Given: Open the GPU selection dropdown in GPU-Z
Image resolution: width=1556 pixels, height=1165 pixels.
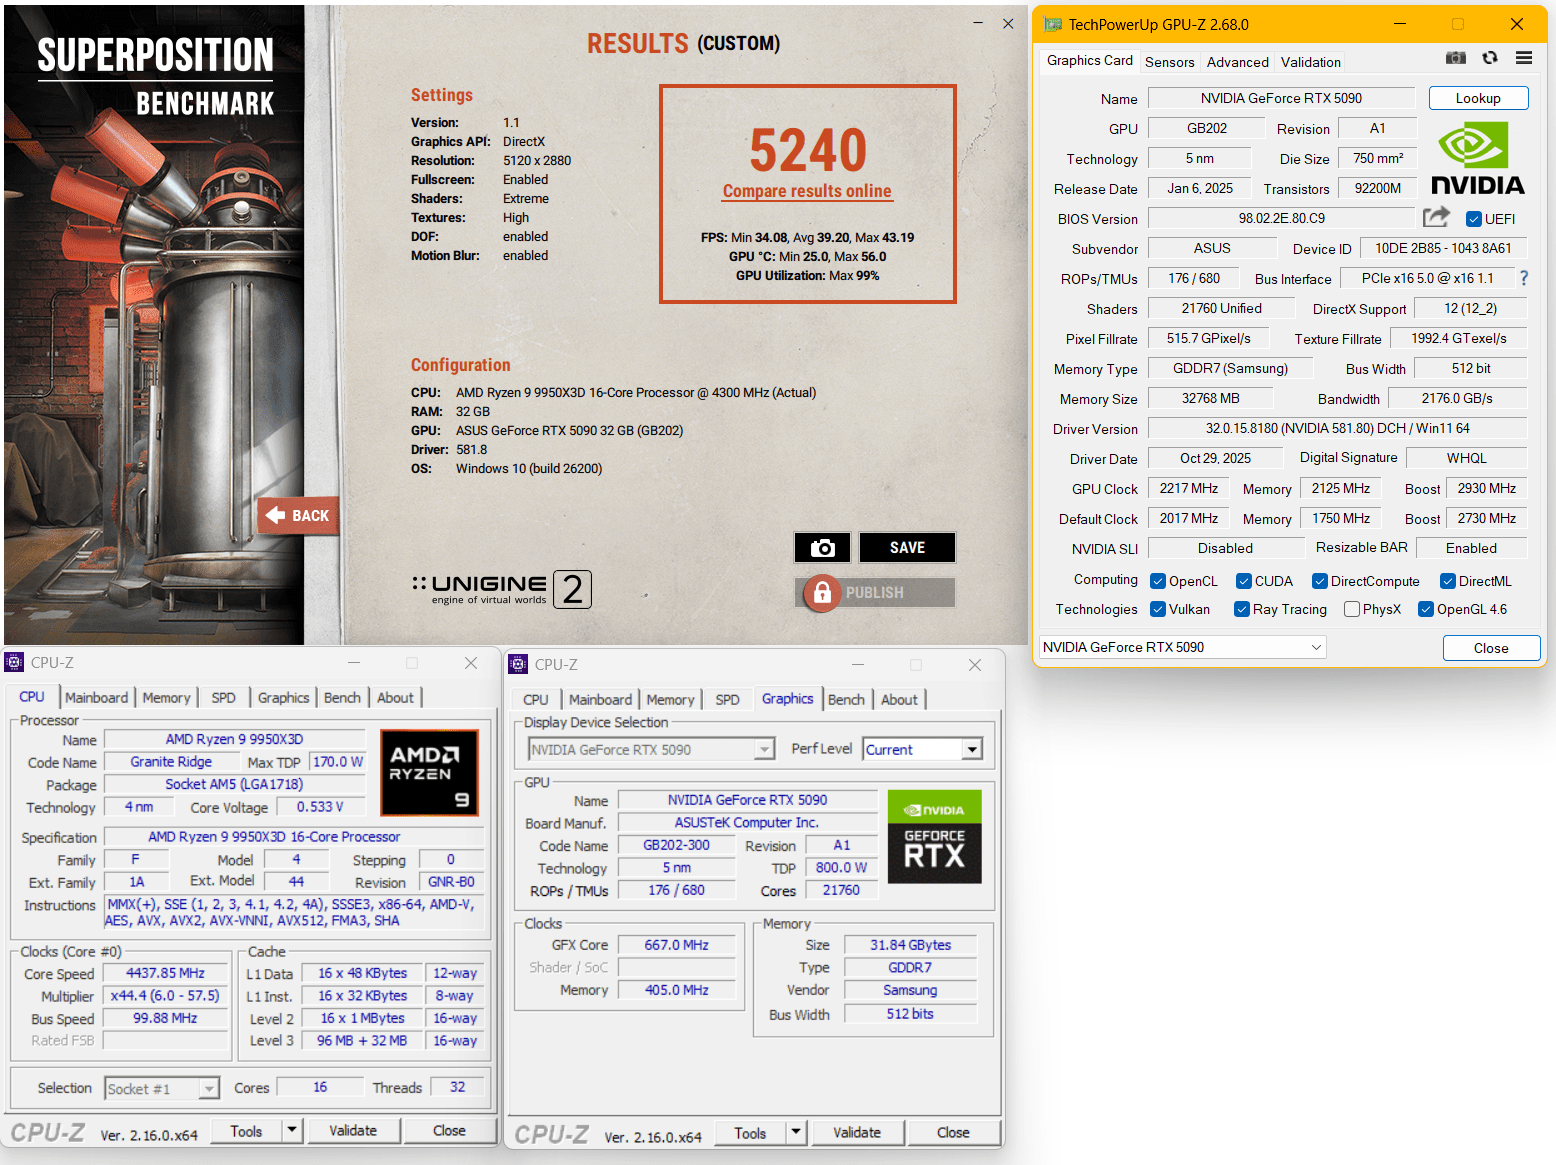Looking at the screenshot, I should coord(1182,647).
